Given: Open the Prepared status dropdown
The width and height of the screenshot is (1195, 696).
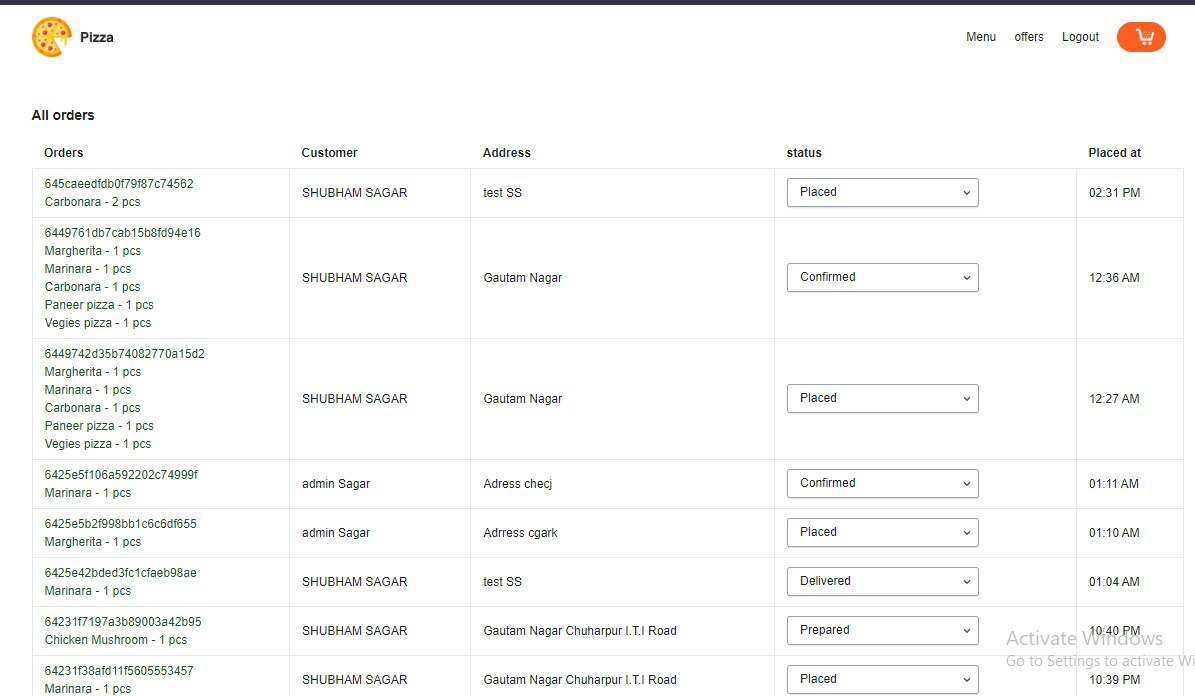Looking at the screenshot, I should [x=883, y=630].
